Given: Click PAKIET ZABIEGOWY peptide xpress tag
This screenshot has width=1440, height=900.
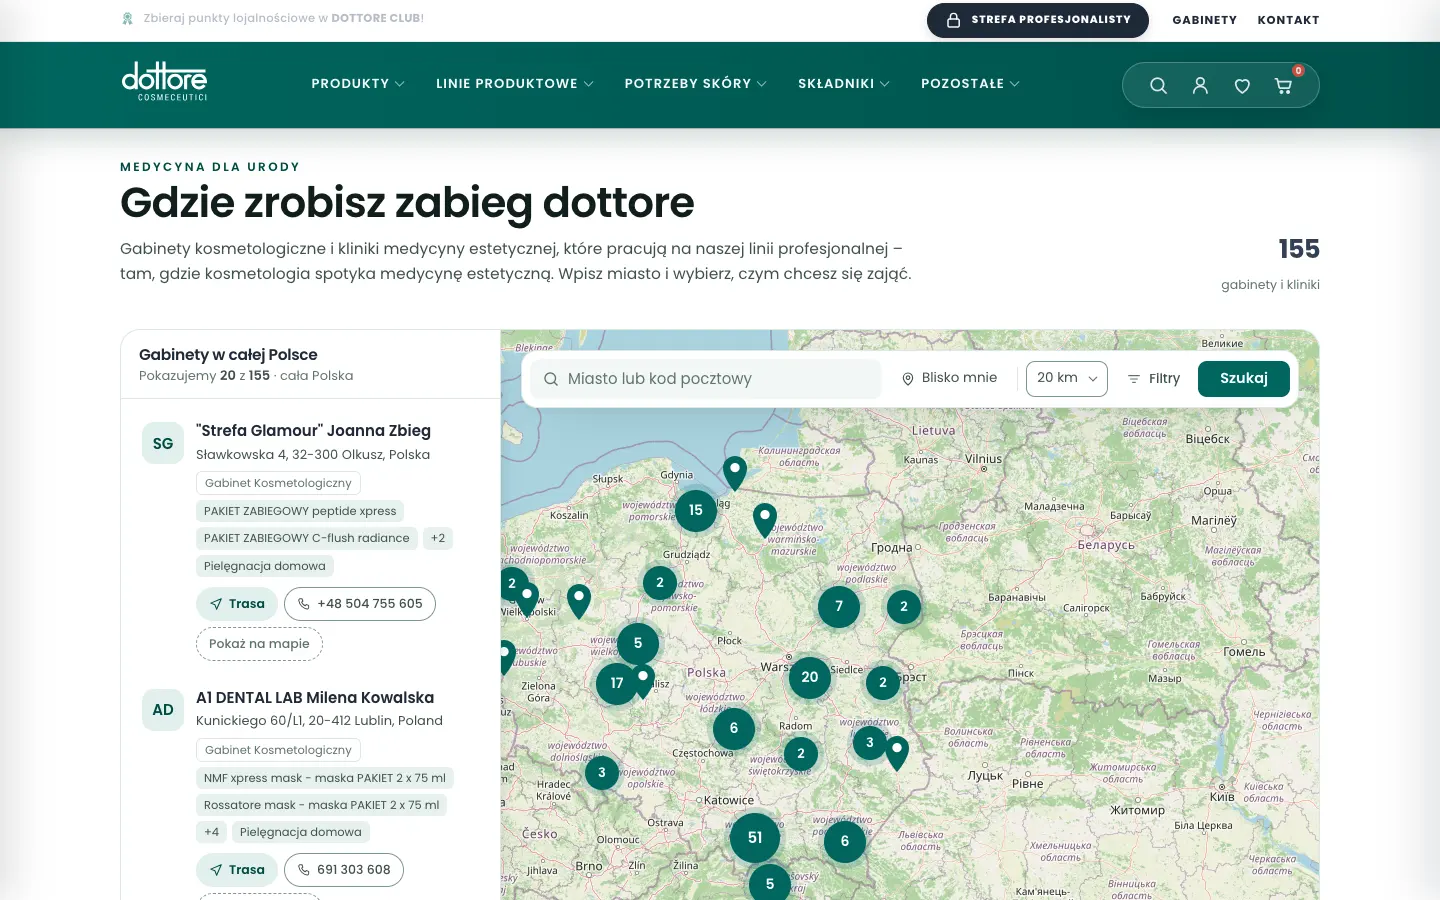Looking at the screenshot, I should [300, 511].
